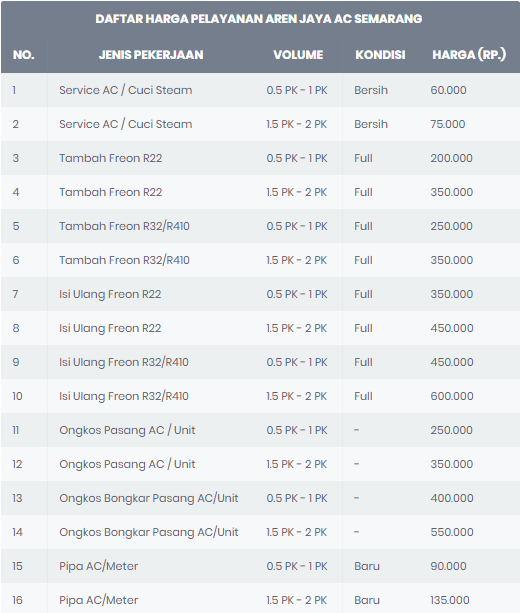Select 'Isi Ulang Freon R32/R410' in row 9
520x613 pixels.
point(124,362)
